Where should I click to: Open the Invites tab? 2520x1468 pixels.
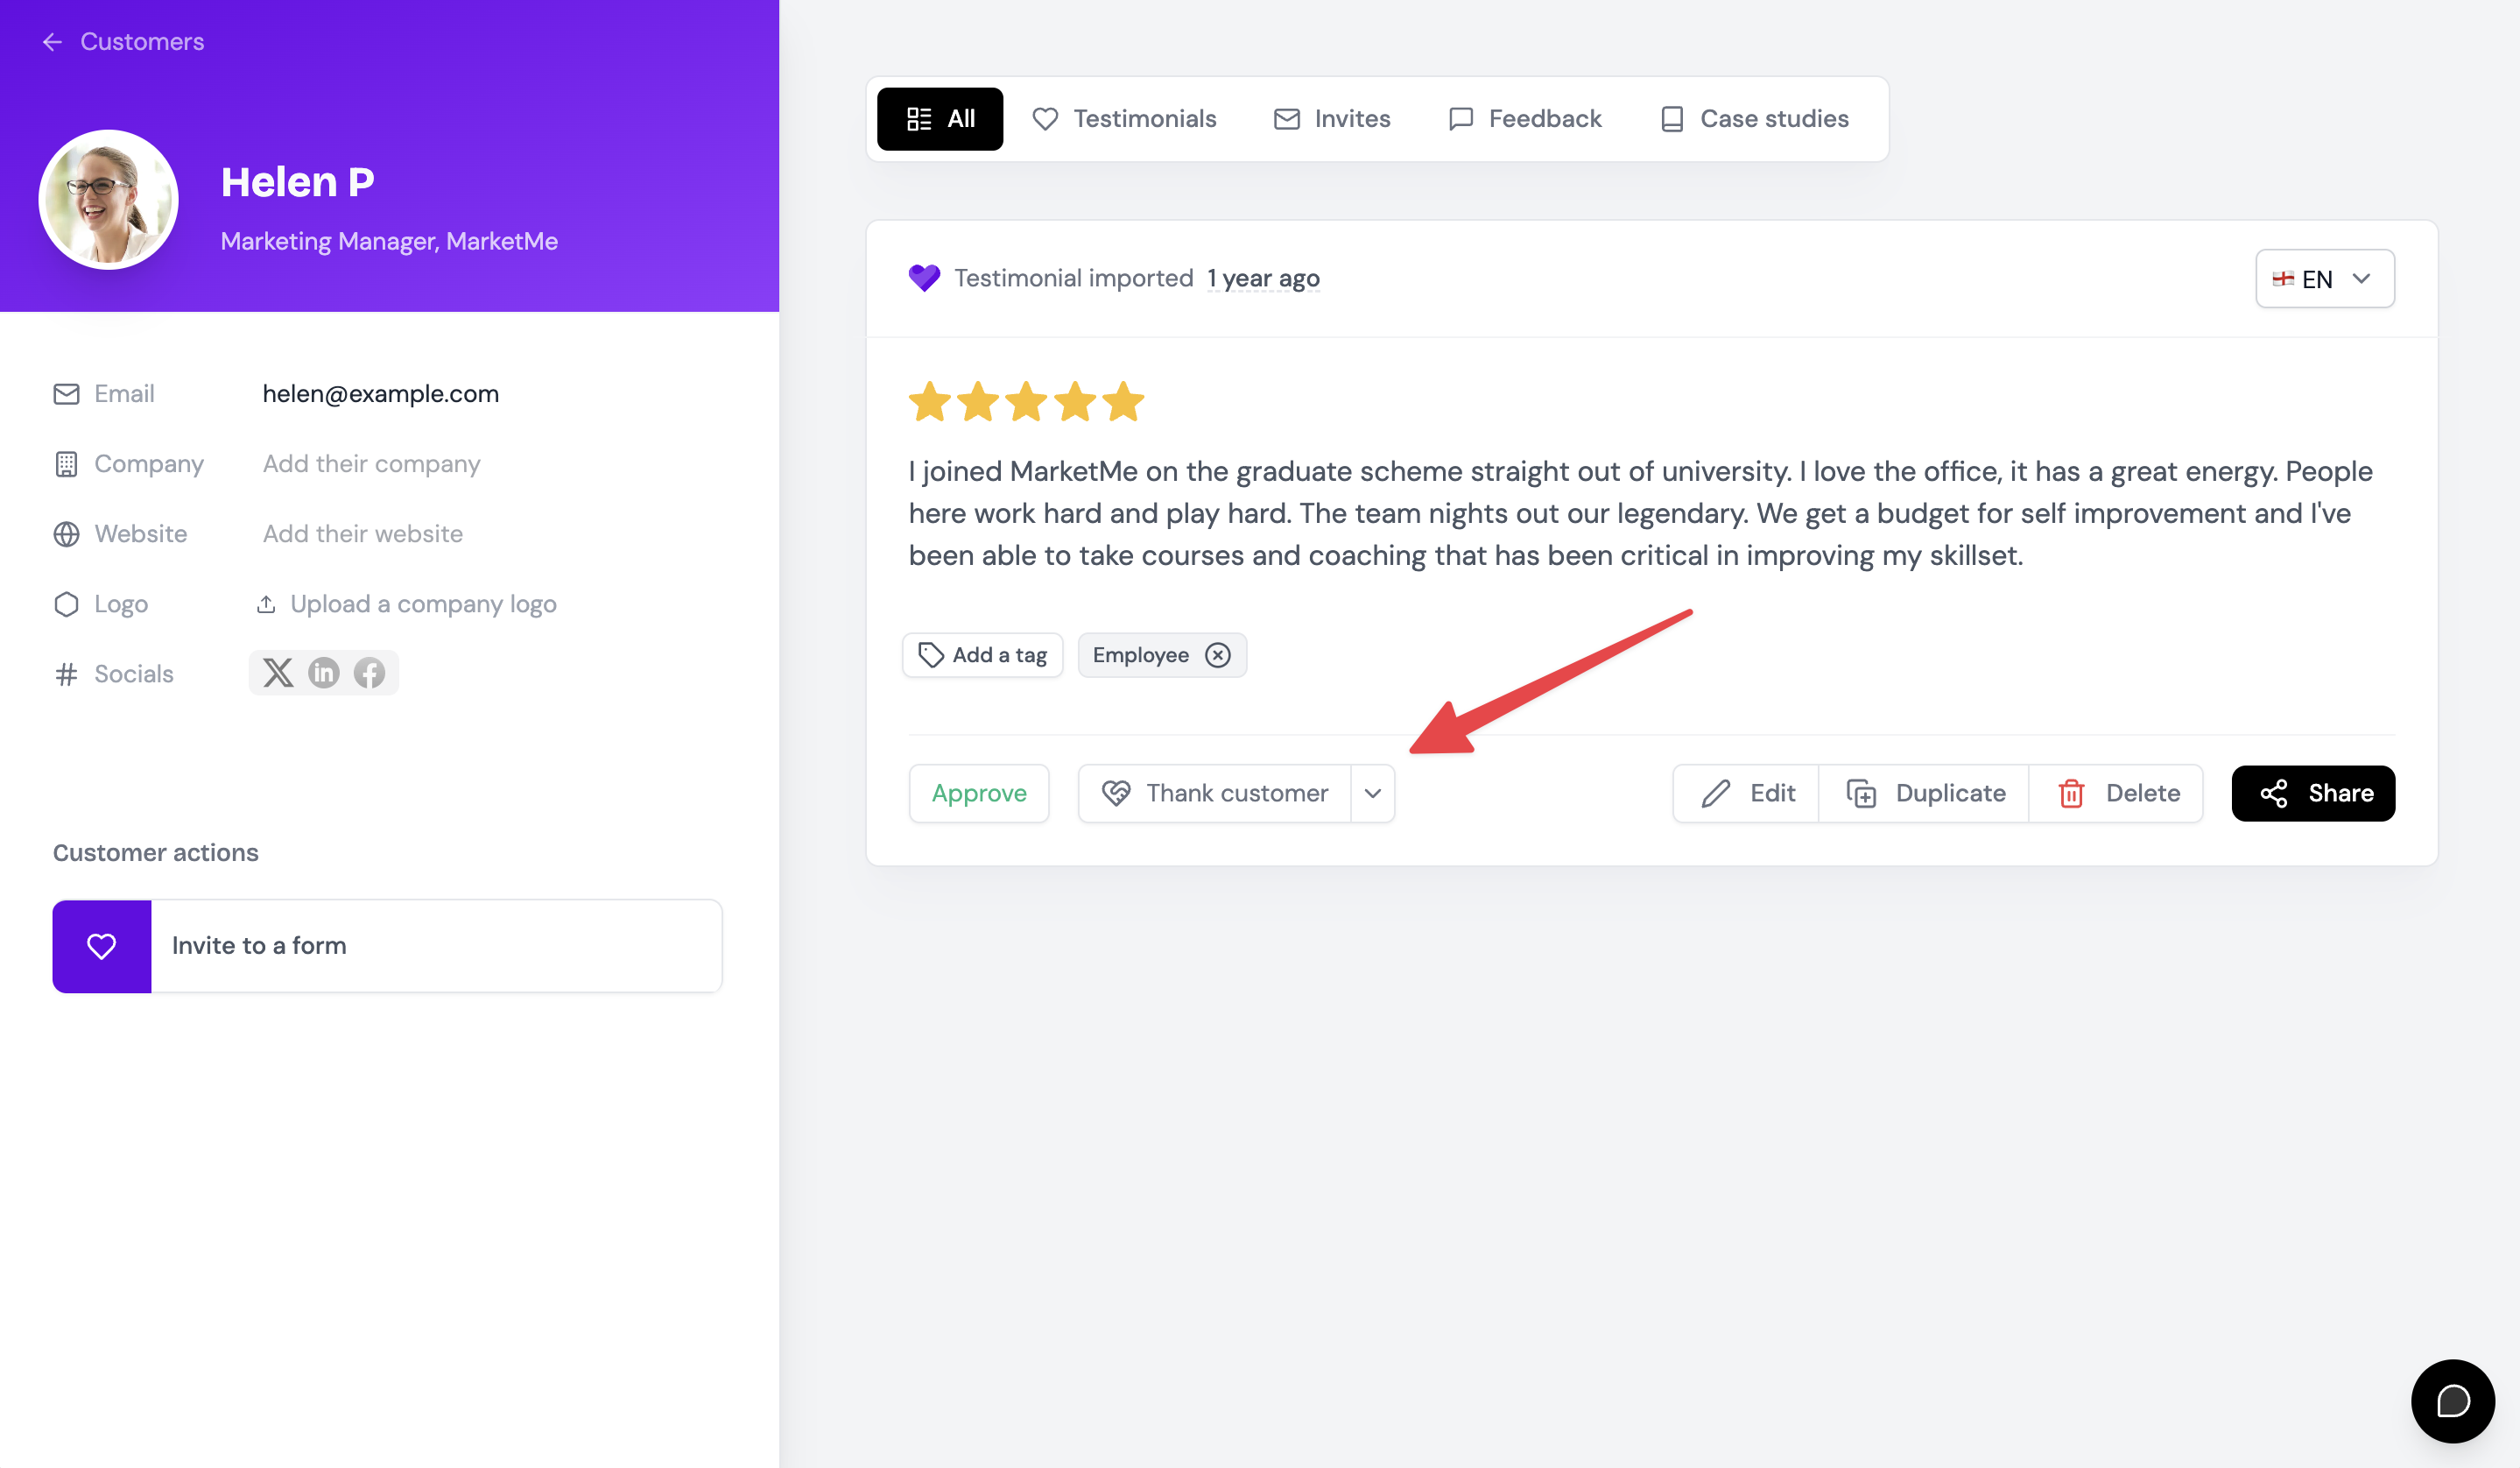(1331, 119)
